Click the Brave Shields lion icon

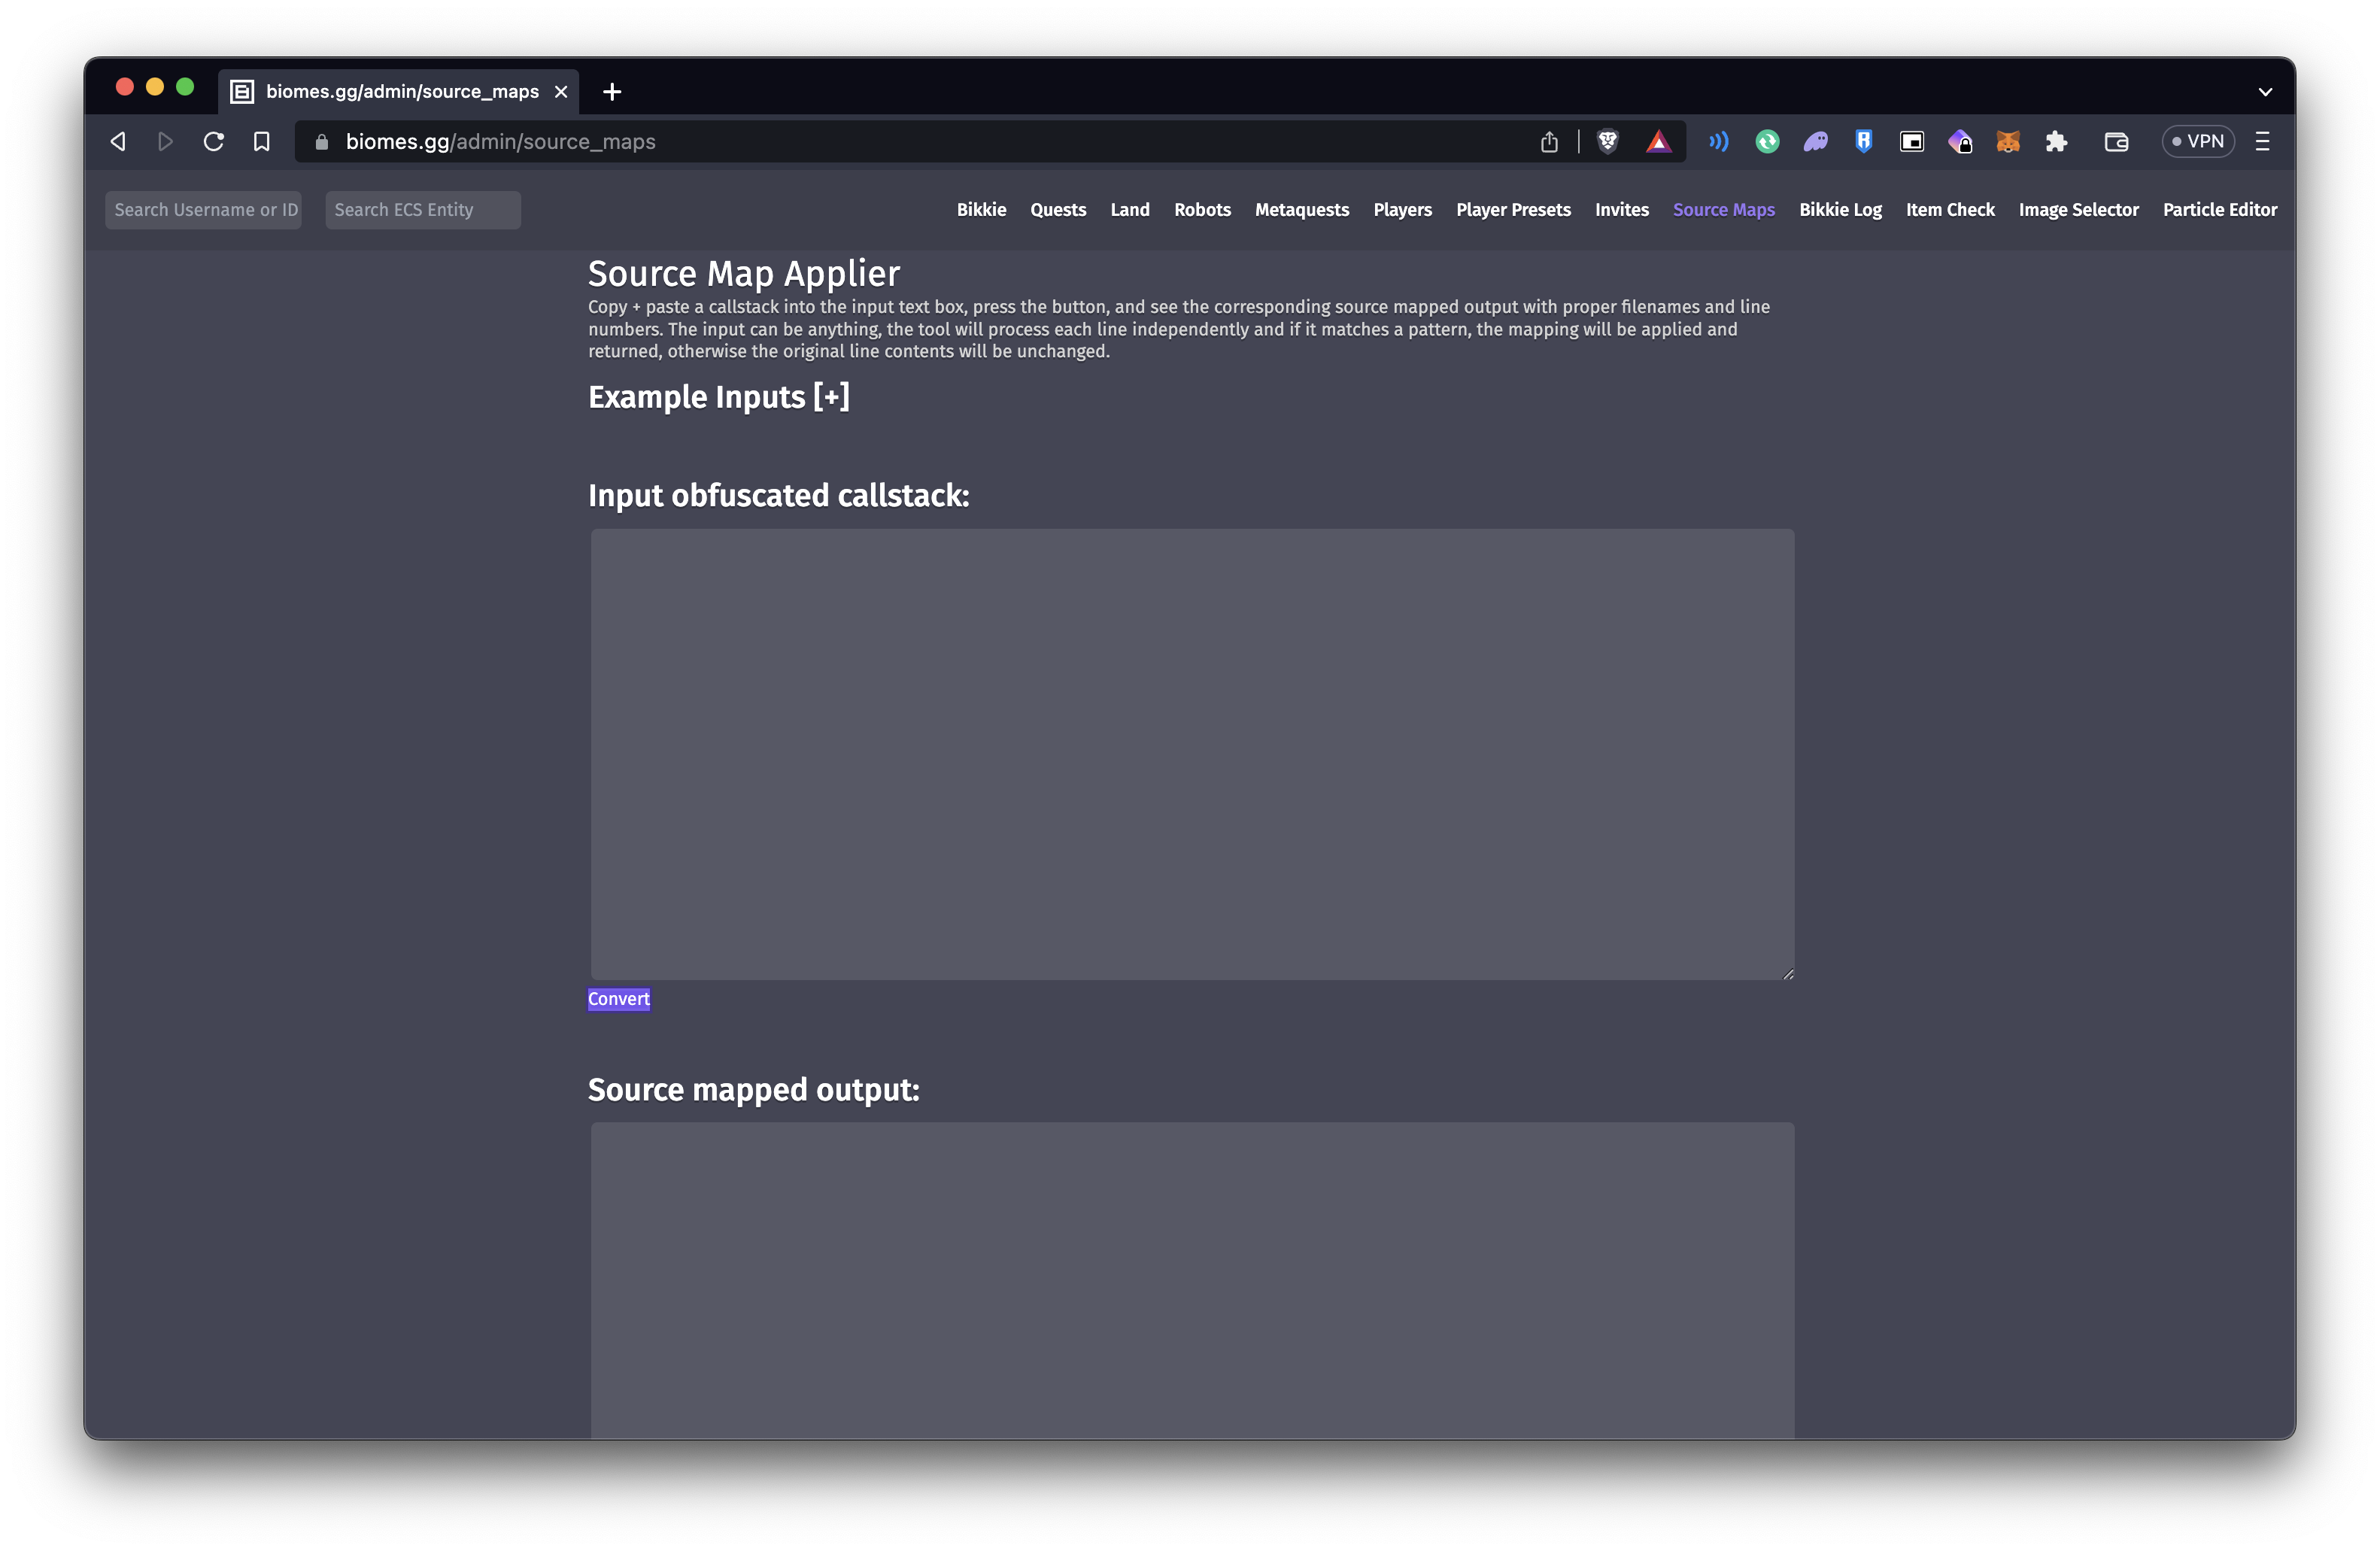tap(1607, 142)
